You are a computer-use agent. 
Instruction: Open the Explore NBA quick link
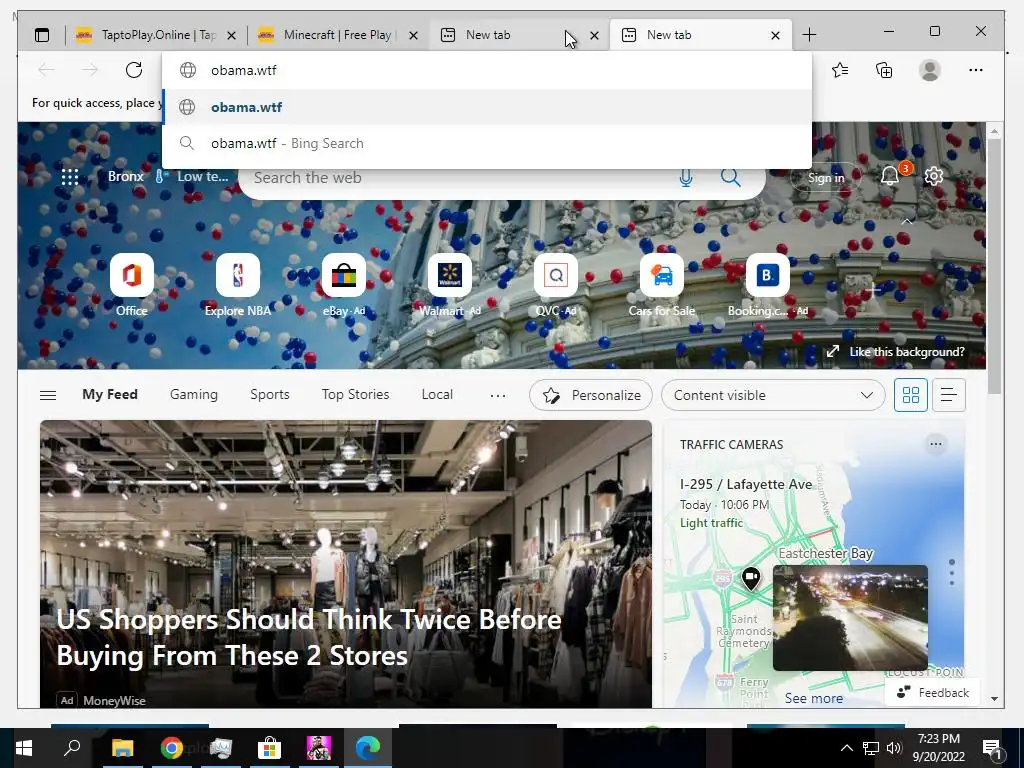coord(238,285)
